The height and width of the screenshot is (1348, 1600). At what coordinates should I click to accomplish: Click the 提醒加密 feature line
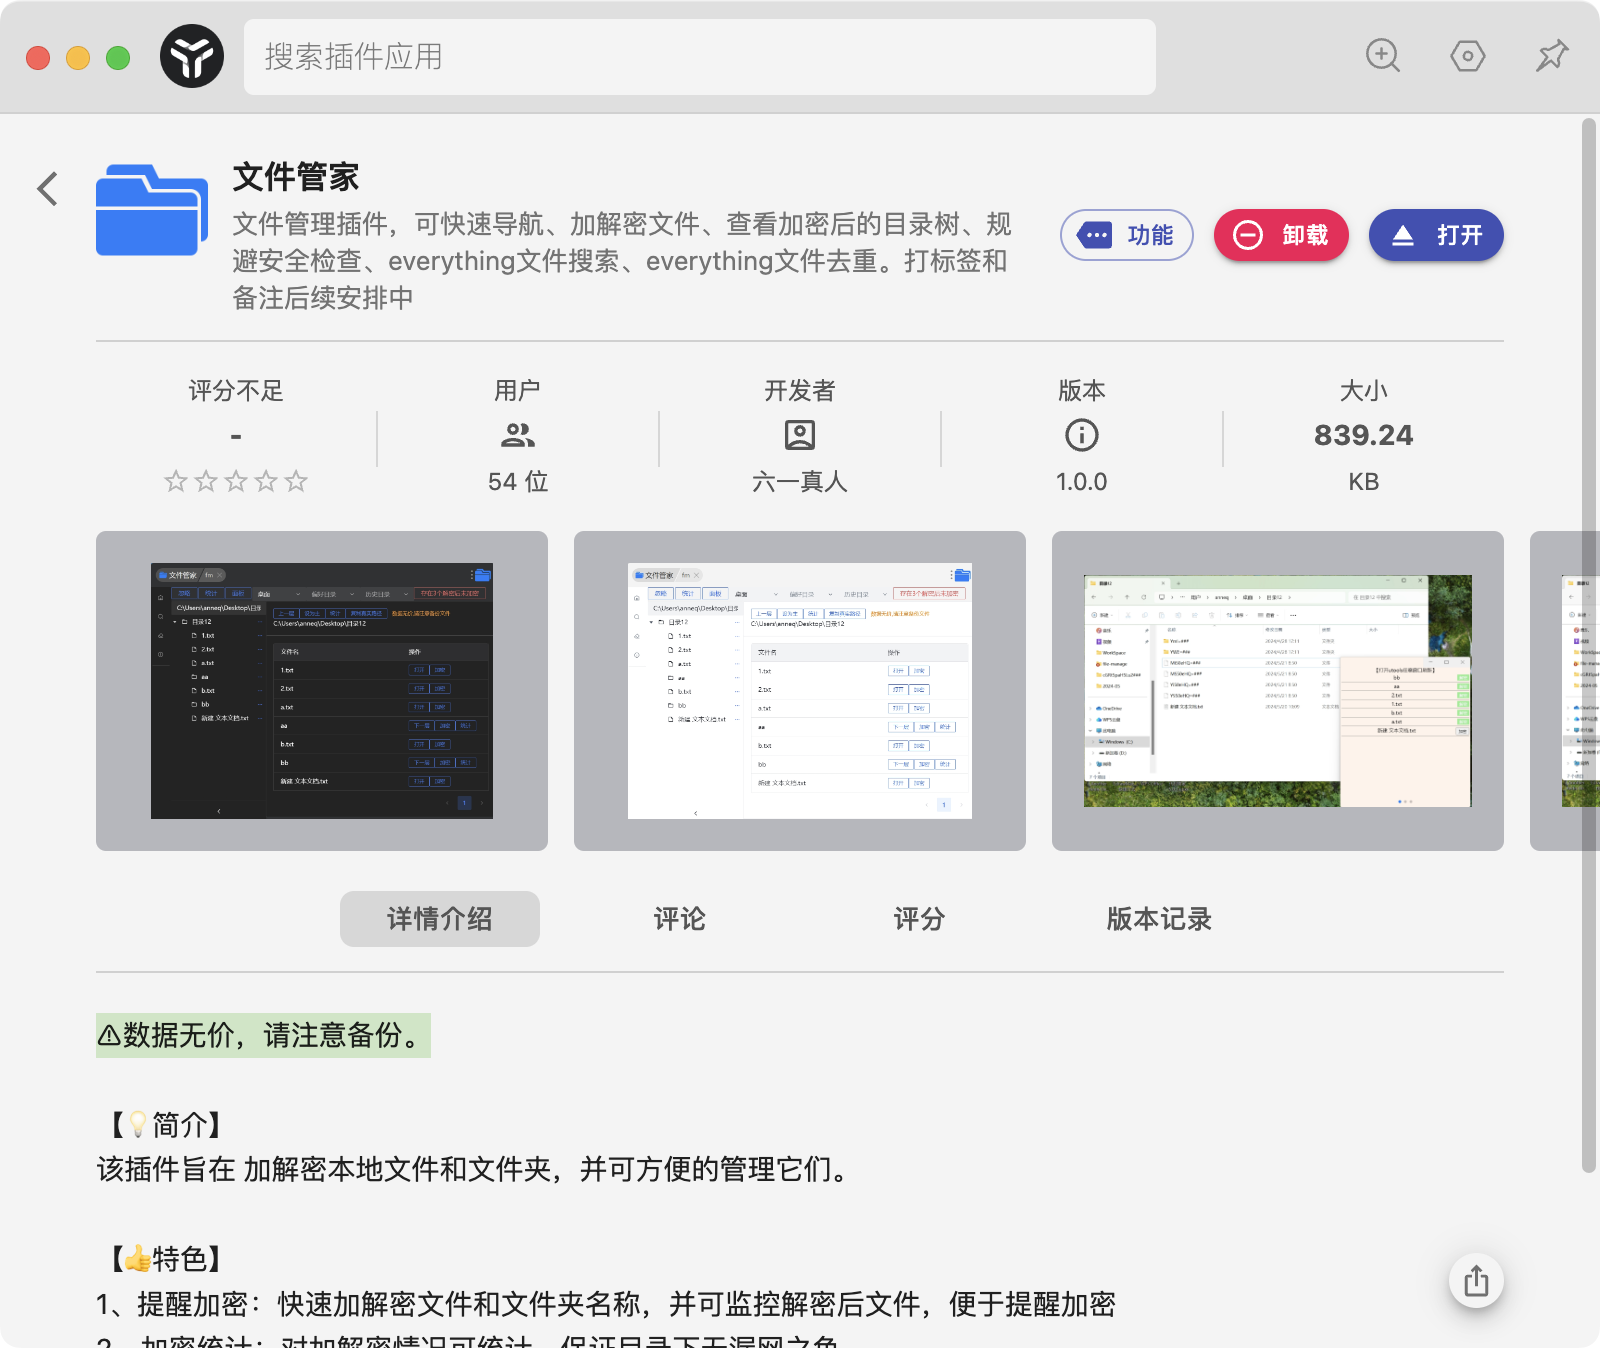[606, 1304]
